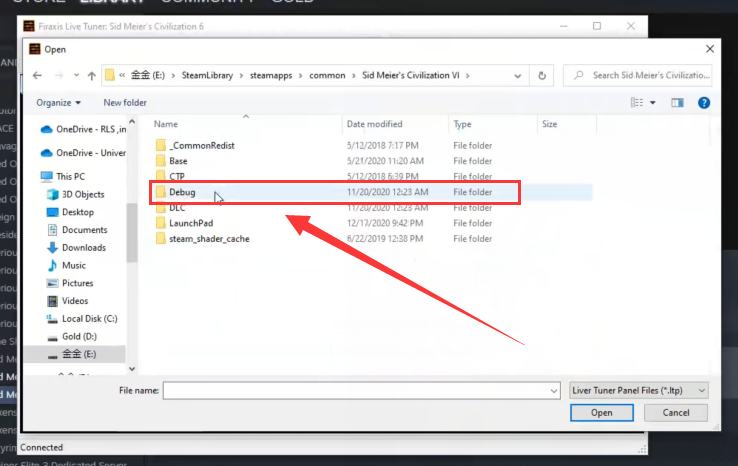Viewport: 738px width, 466px height.
Task: Open Pictures in the sidebar
Action: click(x=70, y=283)
